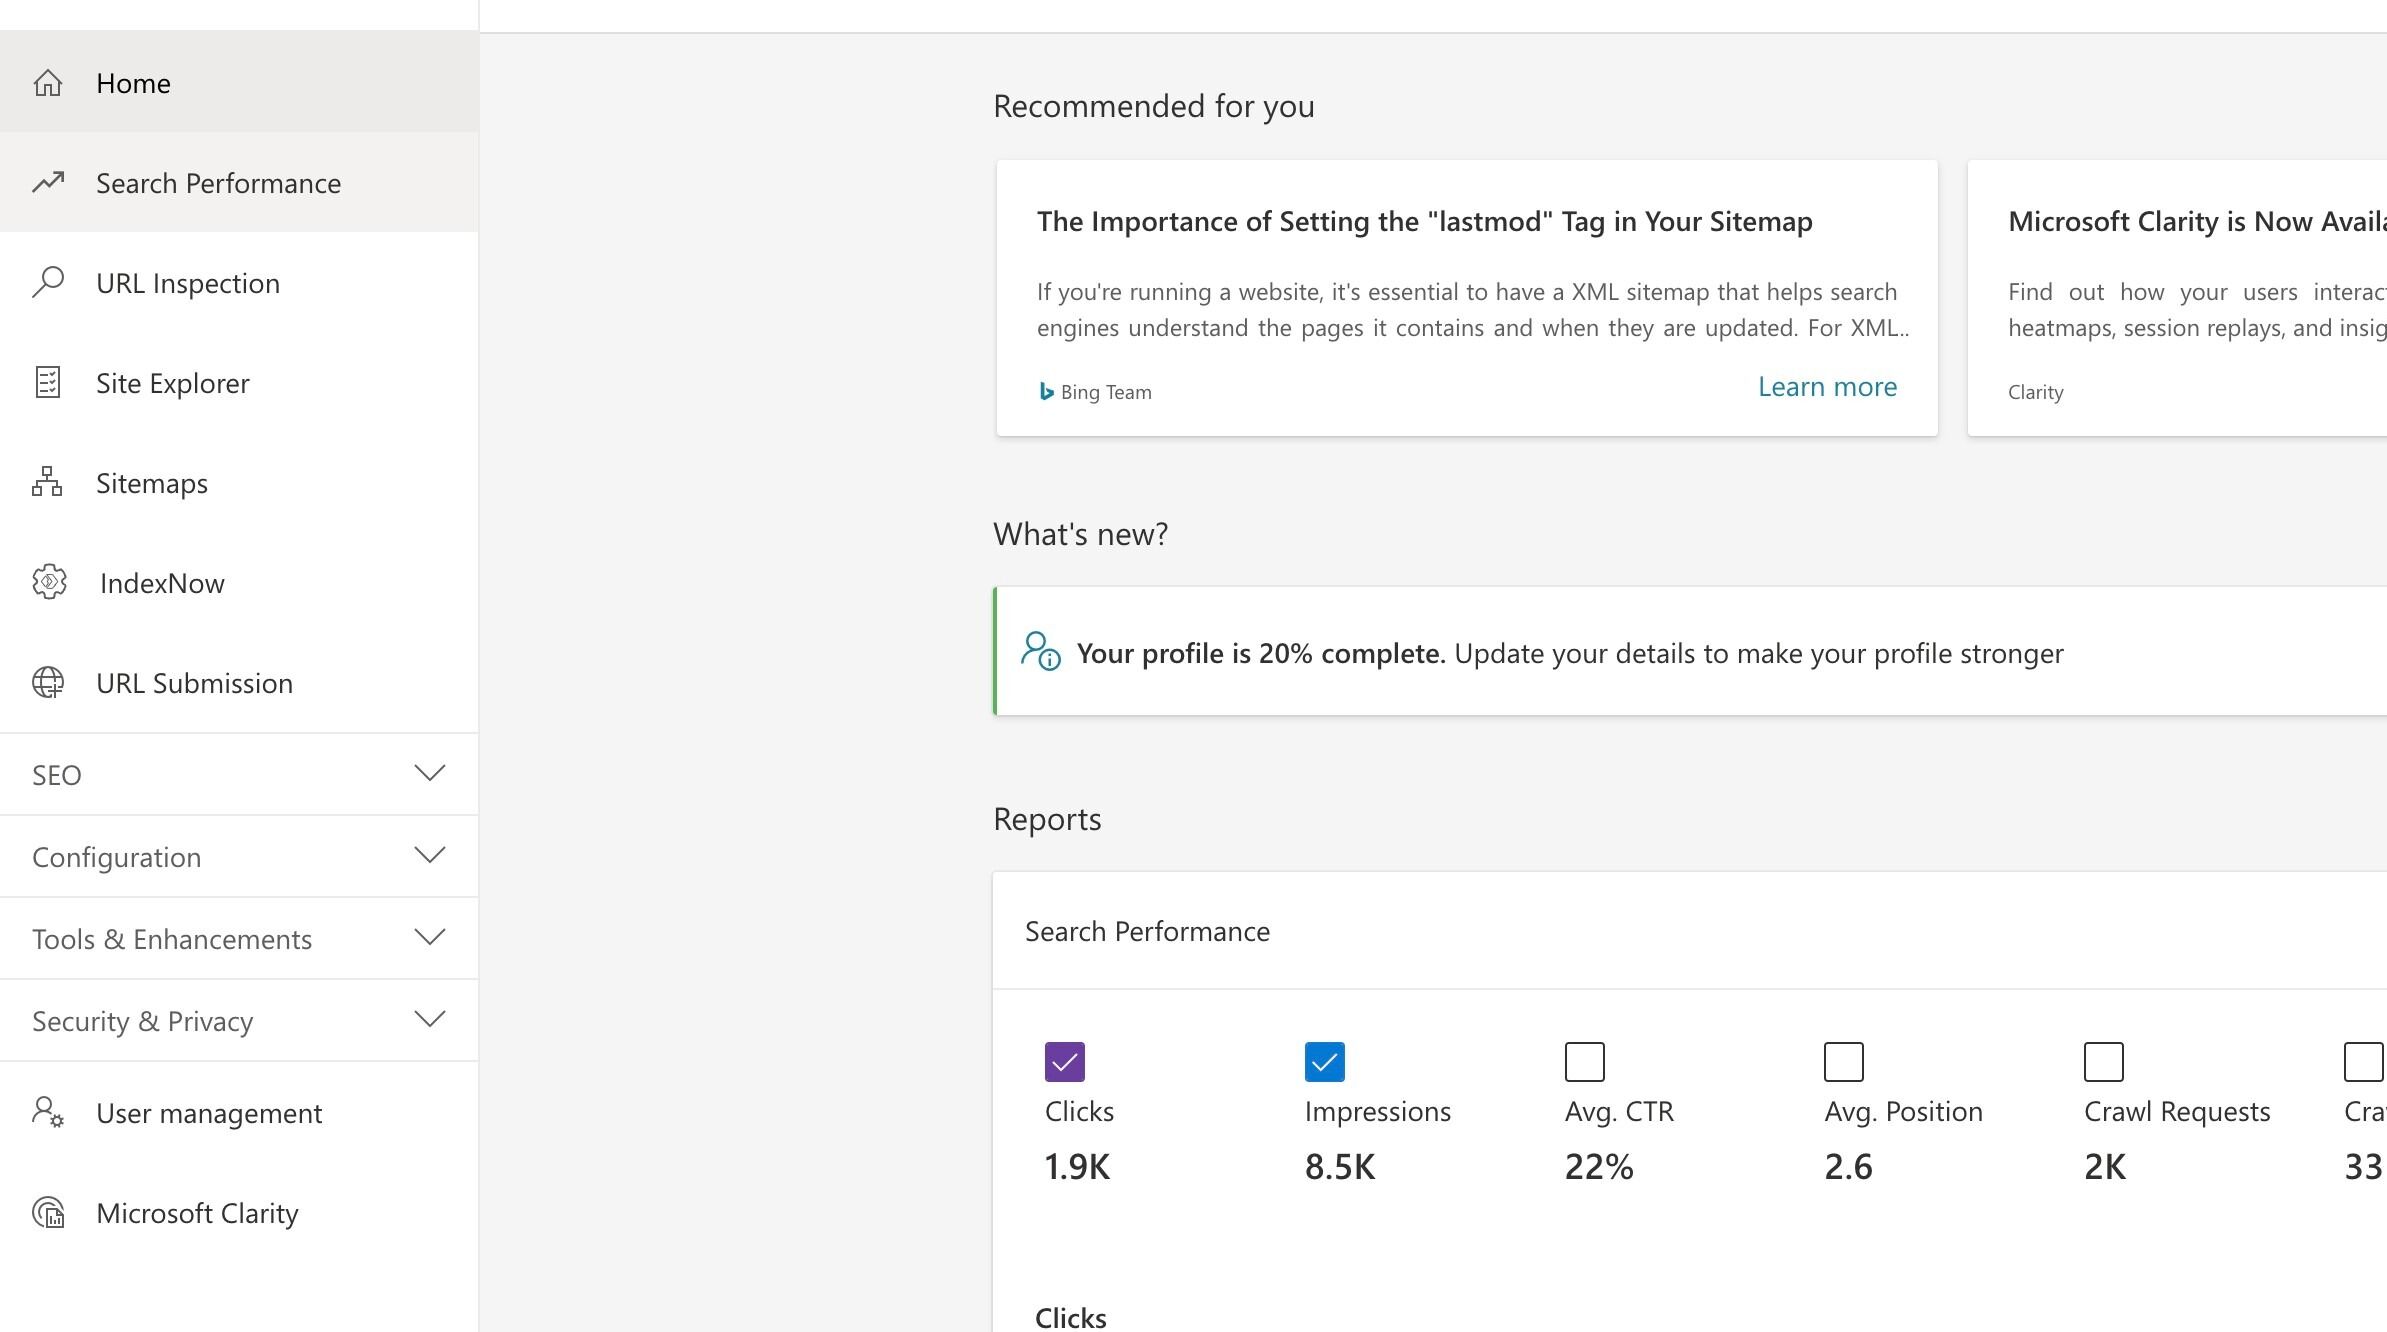The height and width of the screenshot is (1332, 2387).
Task: Click the Crawl Requests value 2K
Action: point(2105,1166)
